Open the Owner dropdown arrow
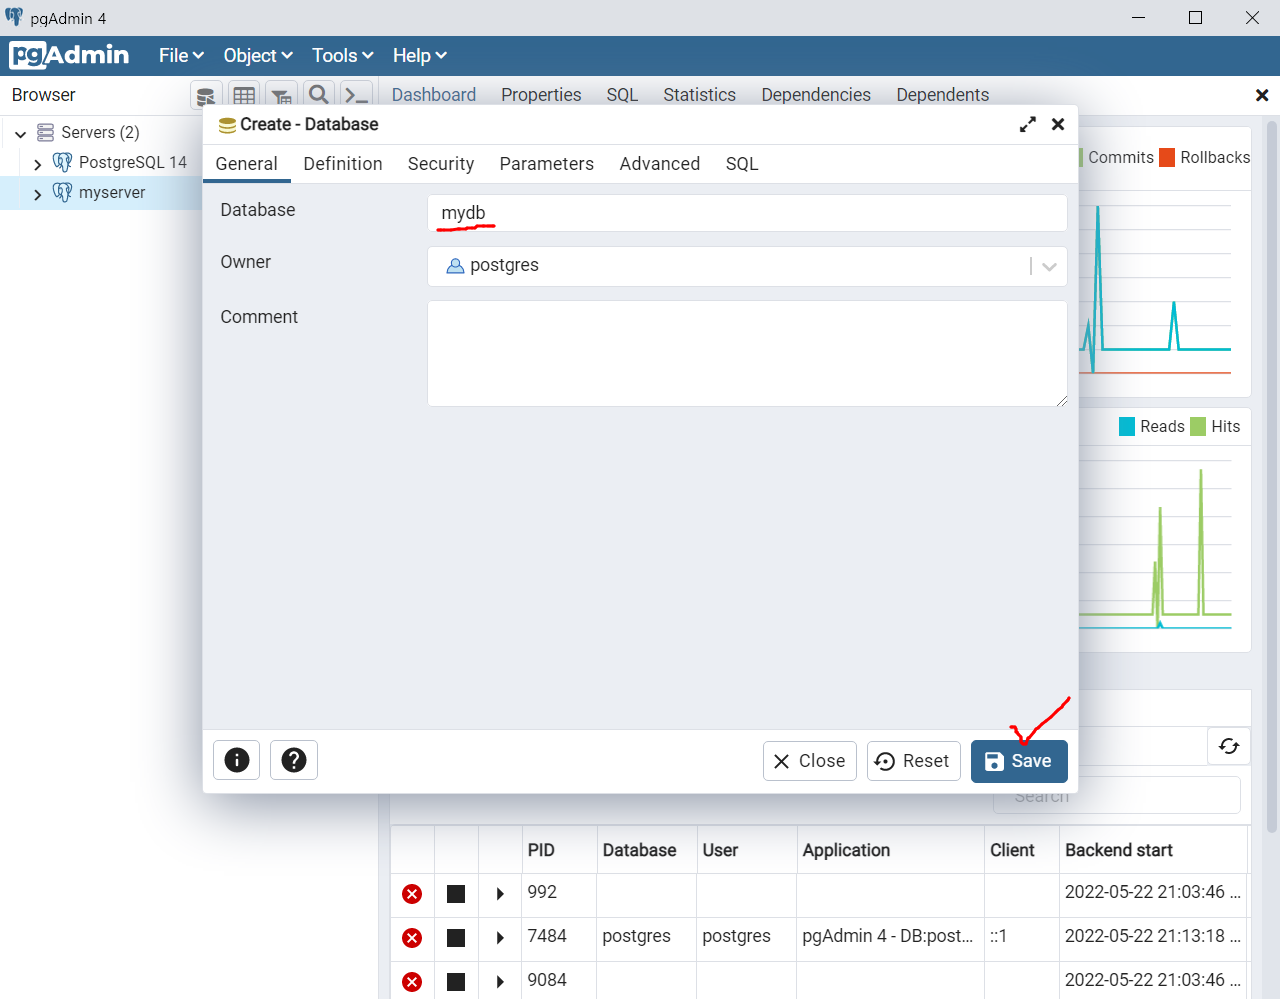Viewport: 1280px width, 999px height. [1049, 267]
